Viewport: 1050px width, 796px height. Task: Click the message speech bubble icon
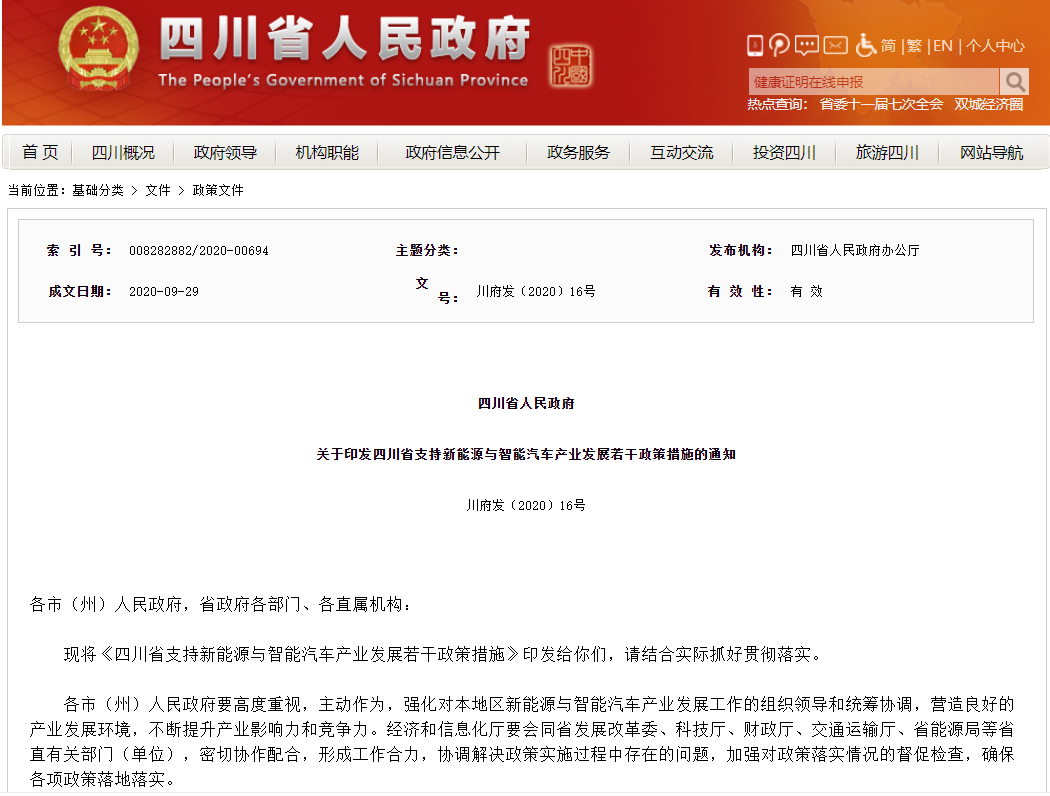click(x=806, y=44)
